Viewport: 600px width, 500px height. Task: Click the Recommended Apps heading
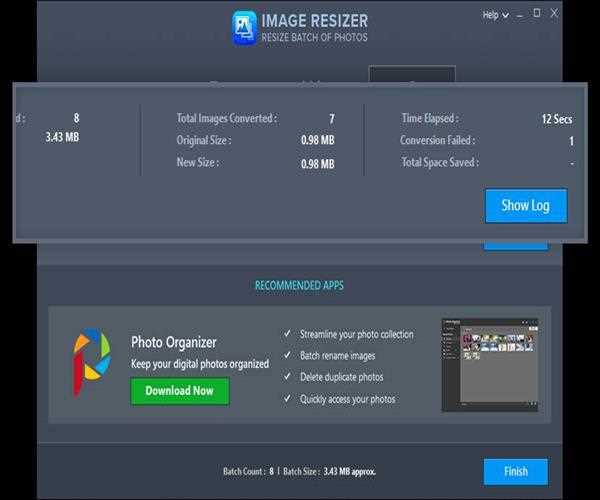click(x=299, y=286)
